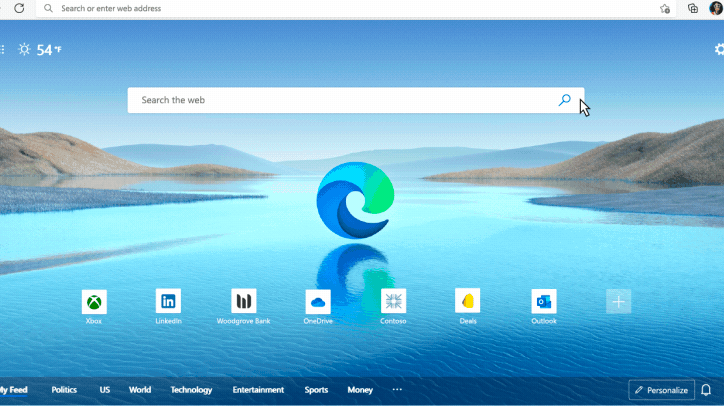Image resolution: width=724 pixels, height=406 pixels.
Task: Switch to the Technology tab
Action: point(191,390)
